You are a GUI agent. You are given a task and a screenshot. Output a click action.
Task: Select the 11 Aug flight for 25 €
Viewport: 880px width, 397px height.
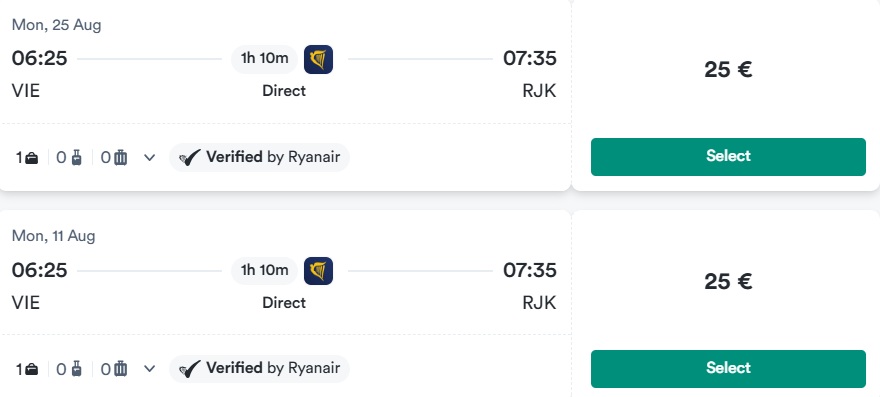coord(728,368)
